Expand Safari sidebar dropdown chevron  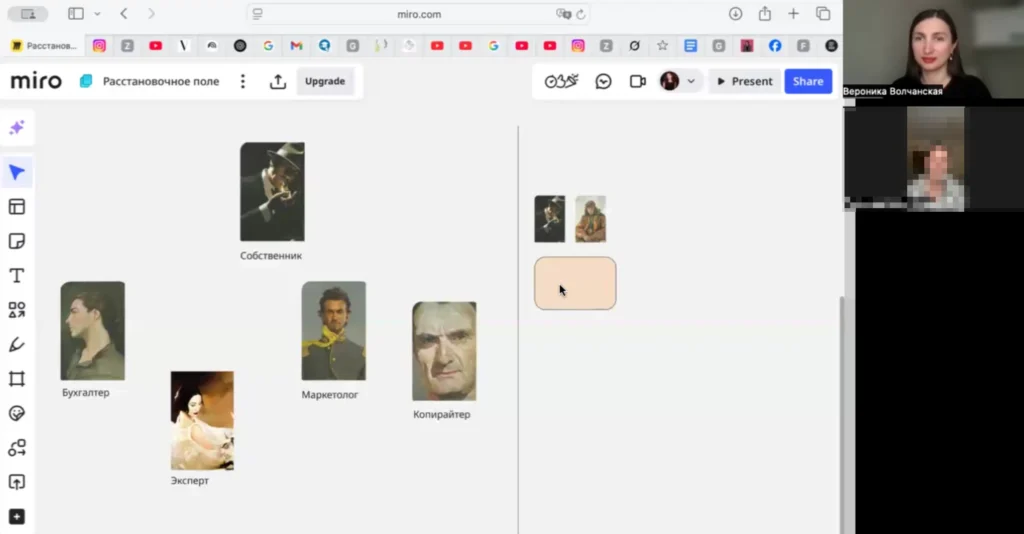pos(97,14)
